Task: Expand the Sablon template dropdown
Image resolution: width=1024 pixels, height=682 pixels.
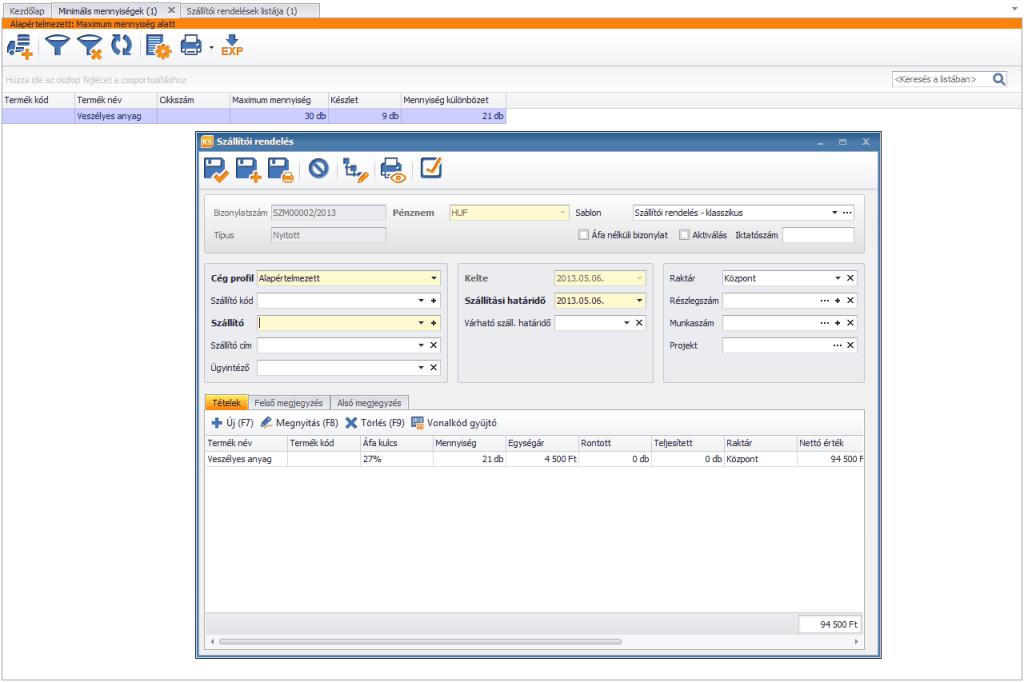Action: coord(834,213)
